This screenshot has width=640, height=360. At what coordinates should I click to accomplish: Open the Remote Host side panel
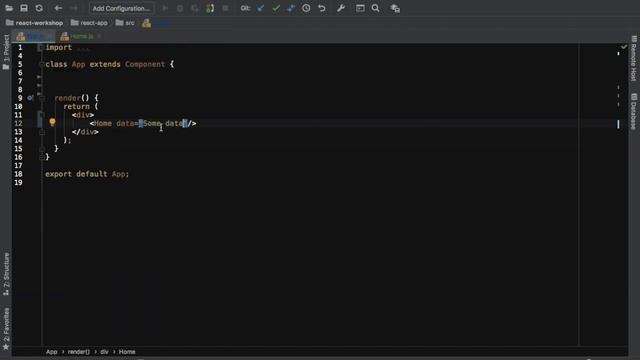click(x=633, y=58)
